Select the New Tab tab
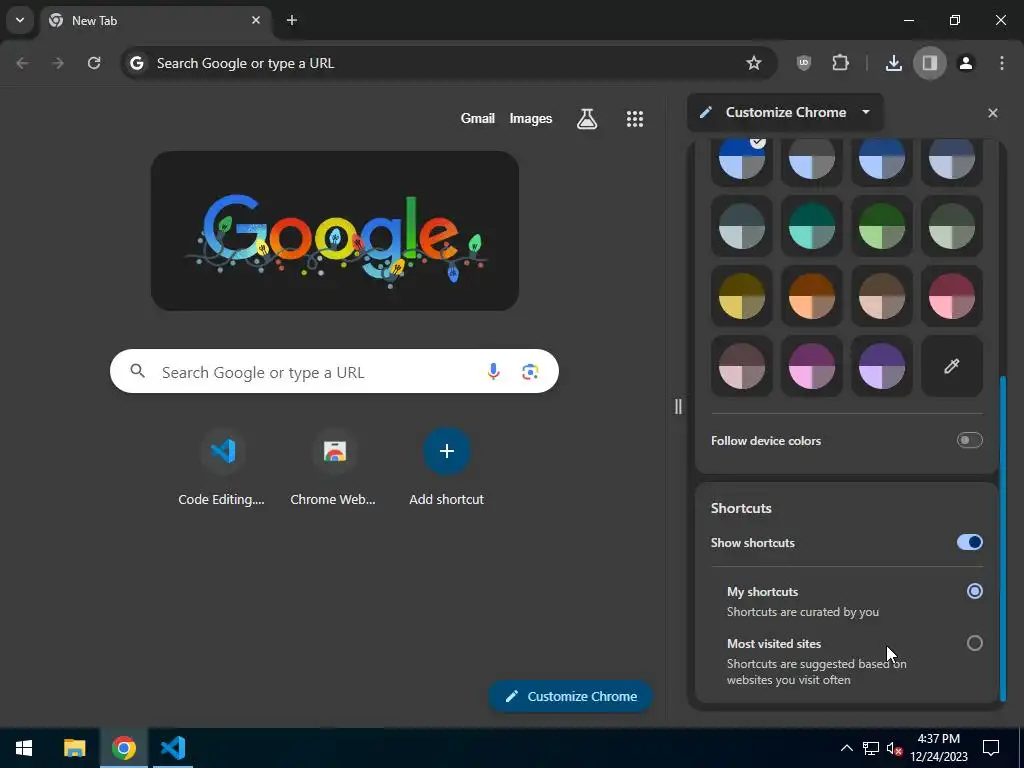1024x768 pixels. (x=155, y=20)
